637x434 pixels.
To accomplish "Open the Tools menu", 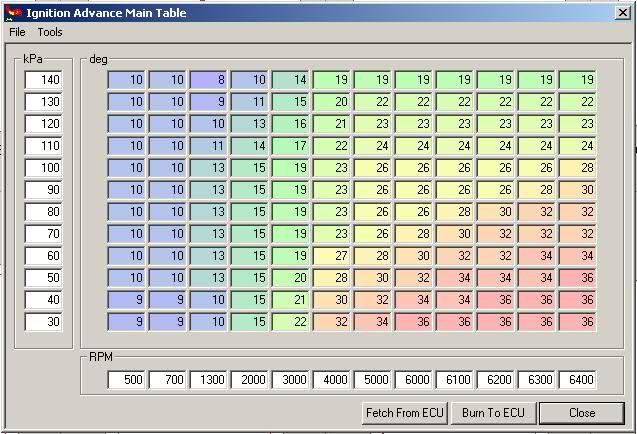I will pyautogui.click(x=50, y=32).
